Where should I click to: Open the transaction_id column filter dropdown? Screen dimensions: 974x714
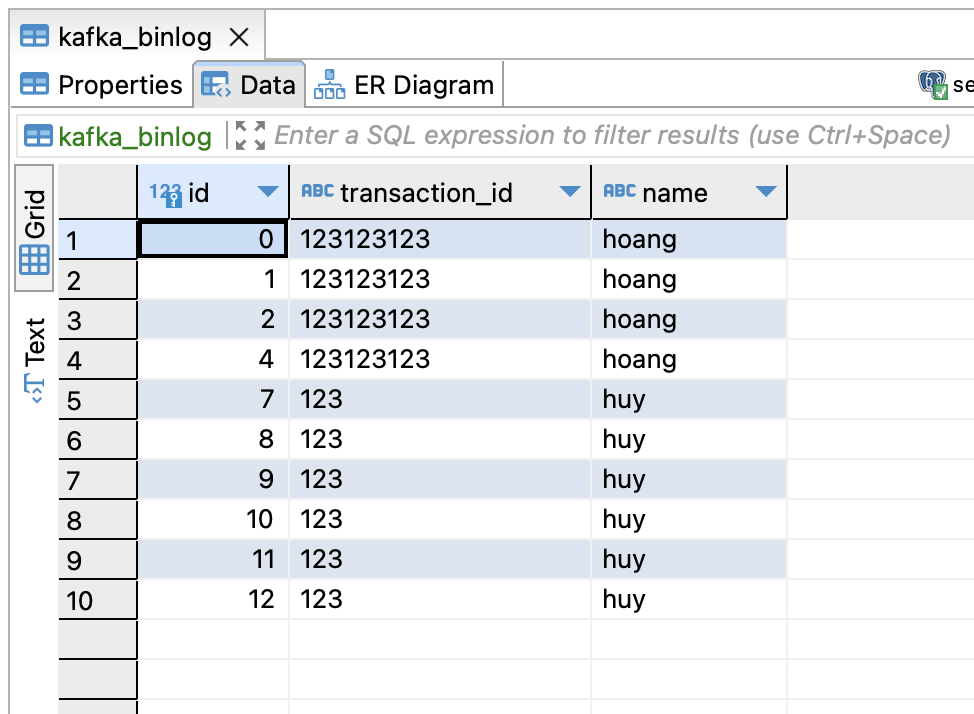pos(570,191)
